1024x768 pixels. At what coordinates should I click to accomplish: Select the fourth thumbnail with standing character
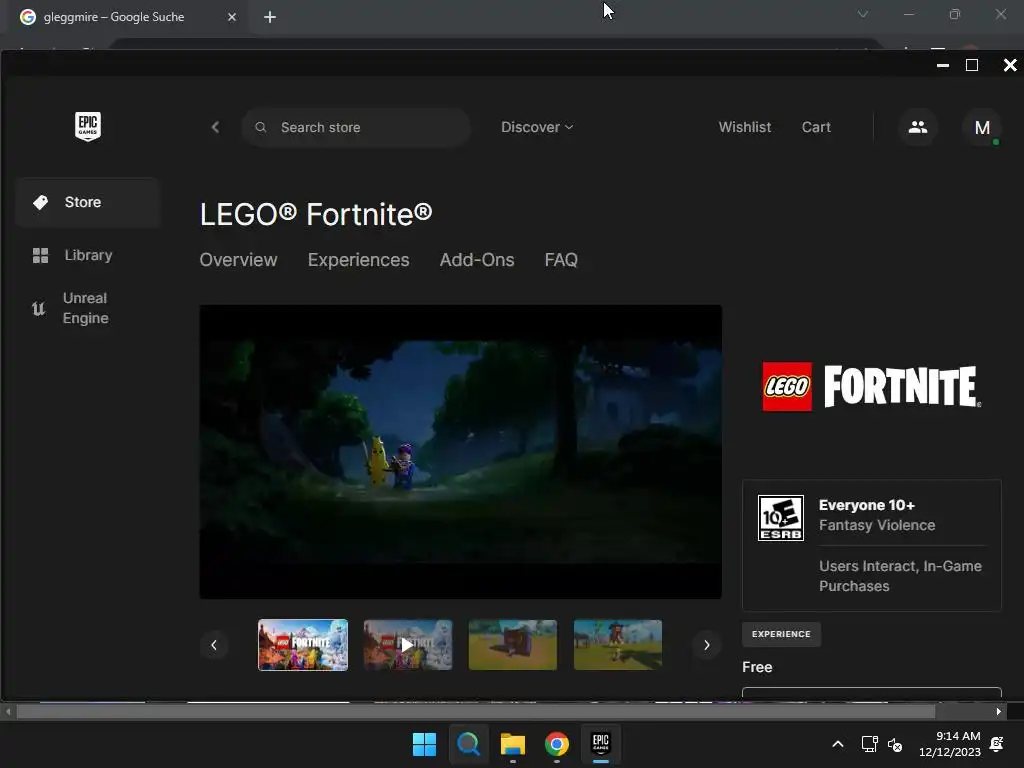click(618, 645)
